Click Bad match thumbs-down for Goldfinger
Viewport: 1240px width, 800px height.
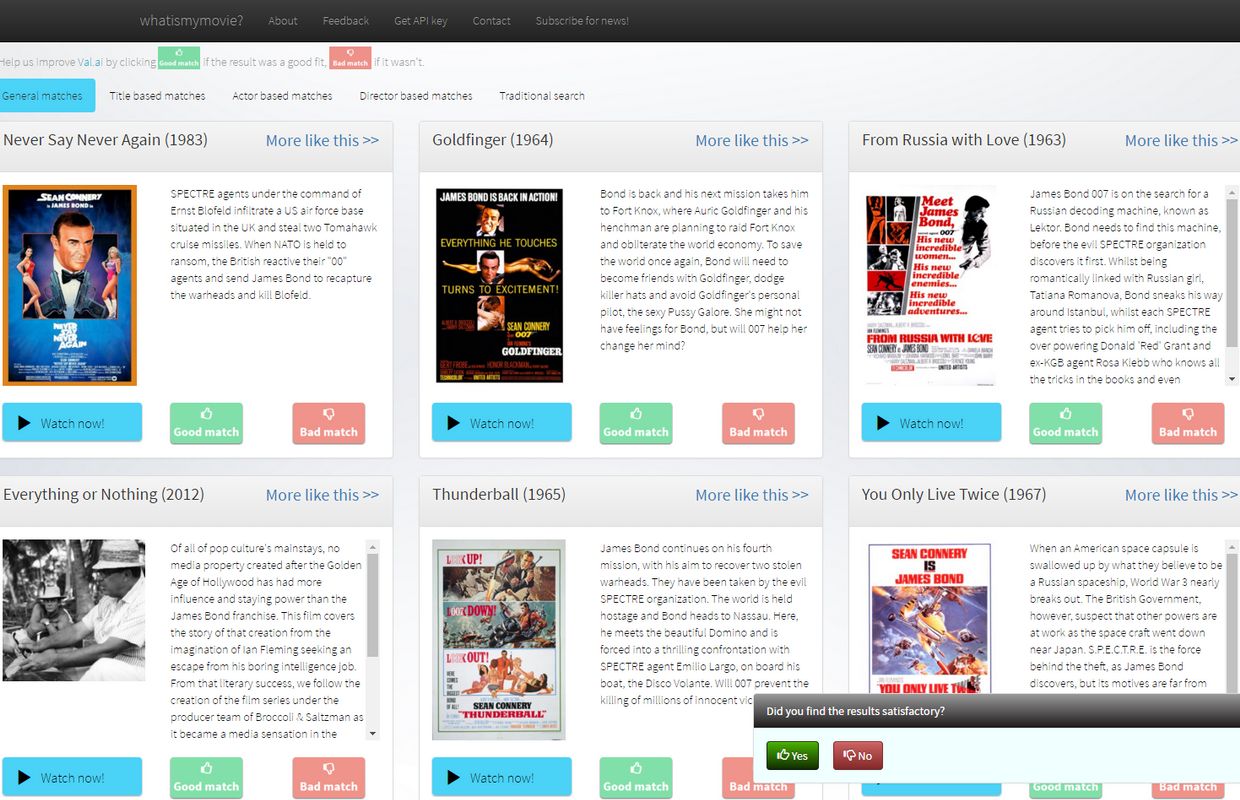[x=758, y=423]
